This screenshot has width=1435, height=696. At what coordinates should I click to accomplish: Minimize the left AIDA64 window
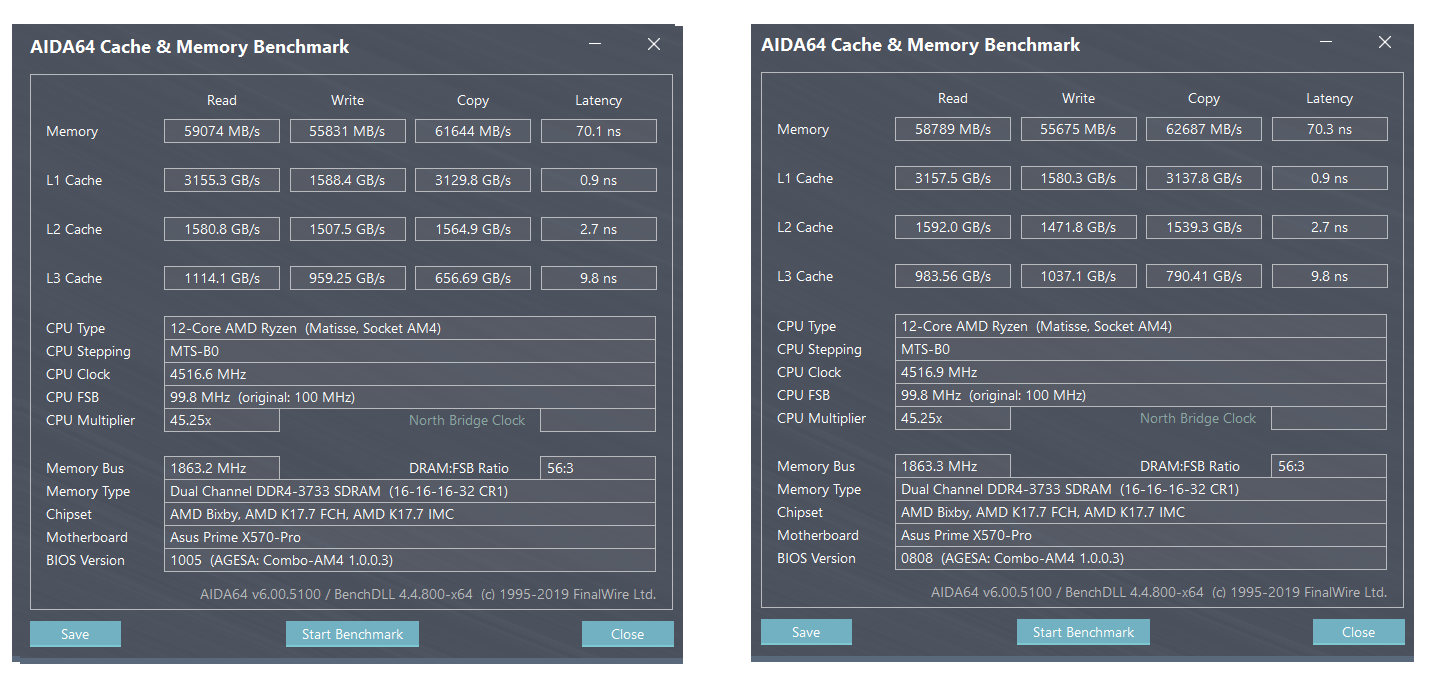pyautogui.click(x=595, y=45)
